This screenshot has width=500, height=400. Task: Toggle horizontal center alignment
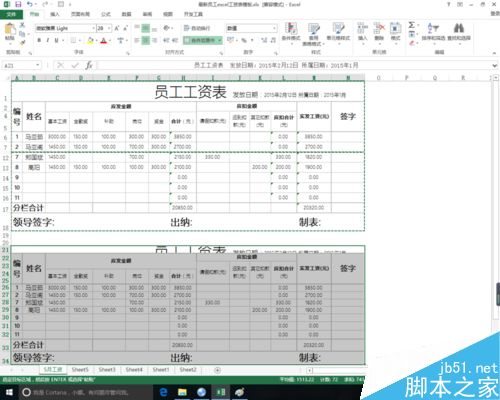pyautogui.click(x=146, y=40)
